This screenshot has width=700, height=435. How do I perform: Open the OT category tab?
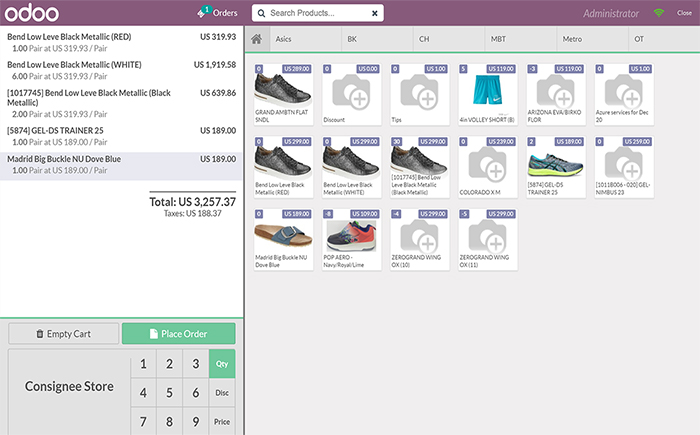(664, 39)
